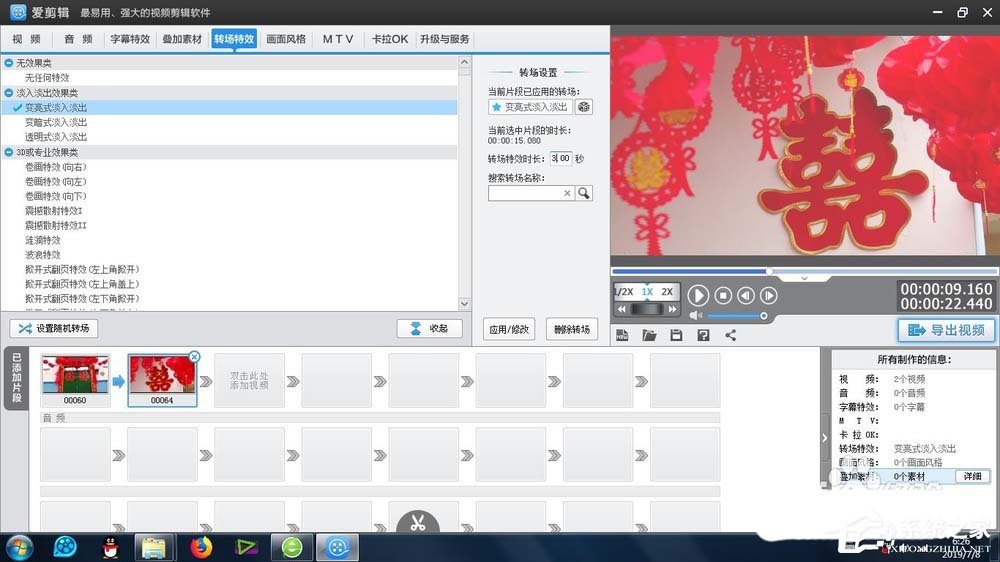Open the Windows Start menu

tap(19, 547)
